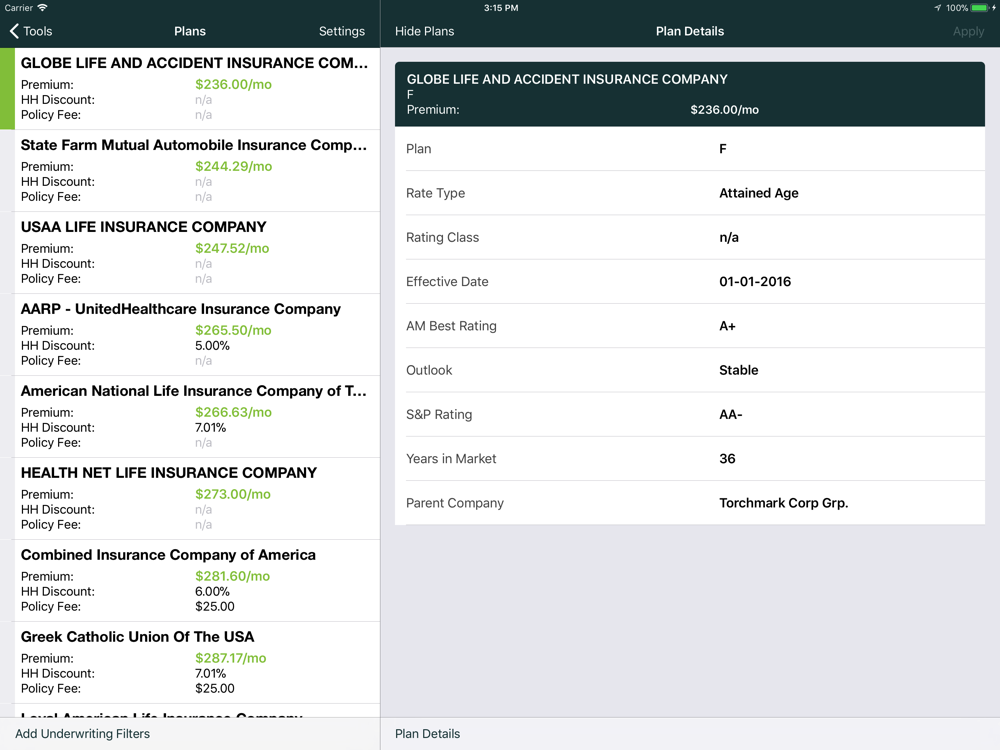Select Globe Life and Accident plan
Viewport: 1000px width, 750px height.
195,88
